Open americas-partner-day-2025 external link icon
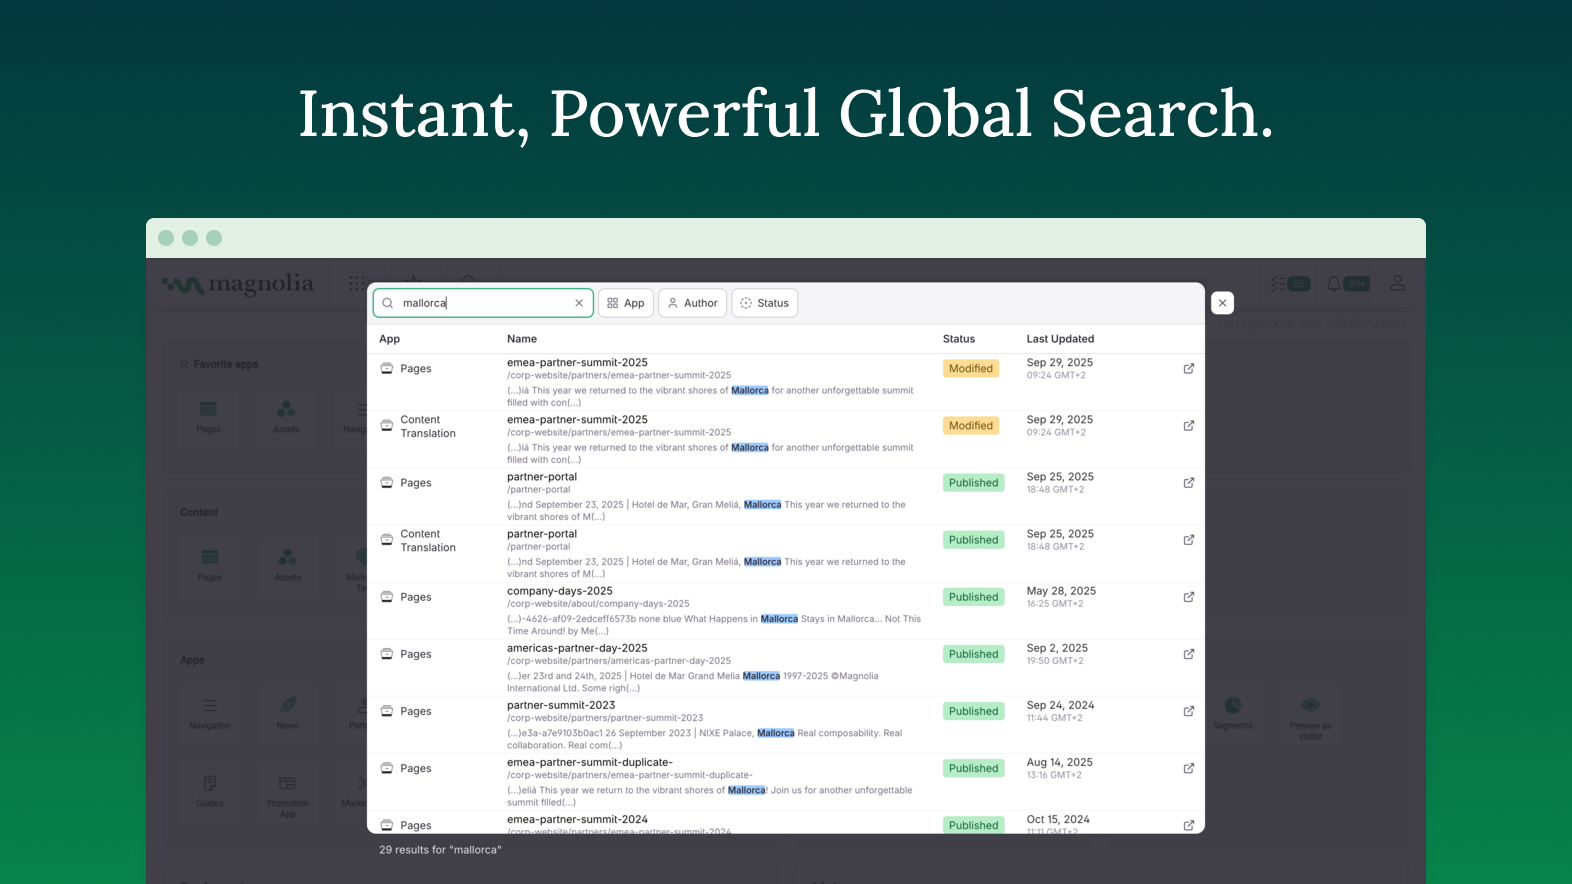Viewport: 1572px width, 884px height. pos(1189,654)
